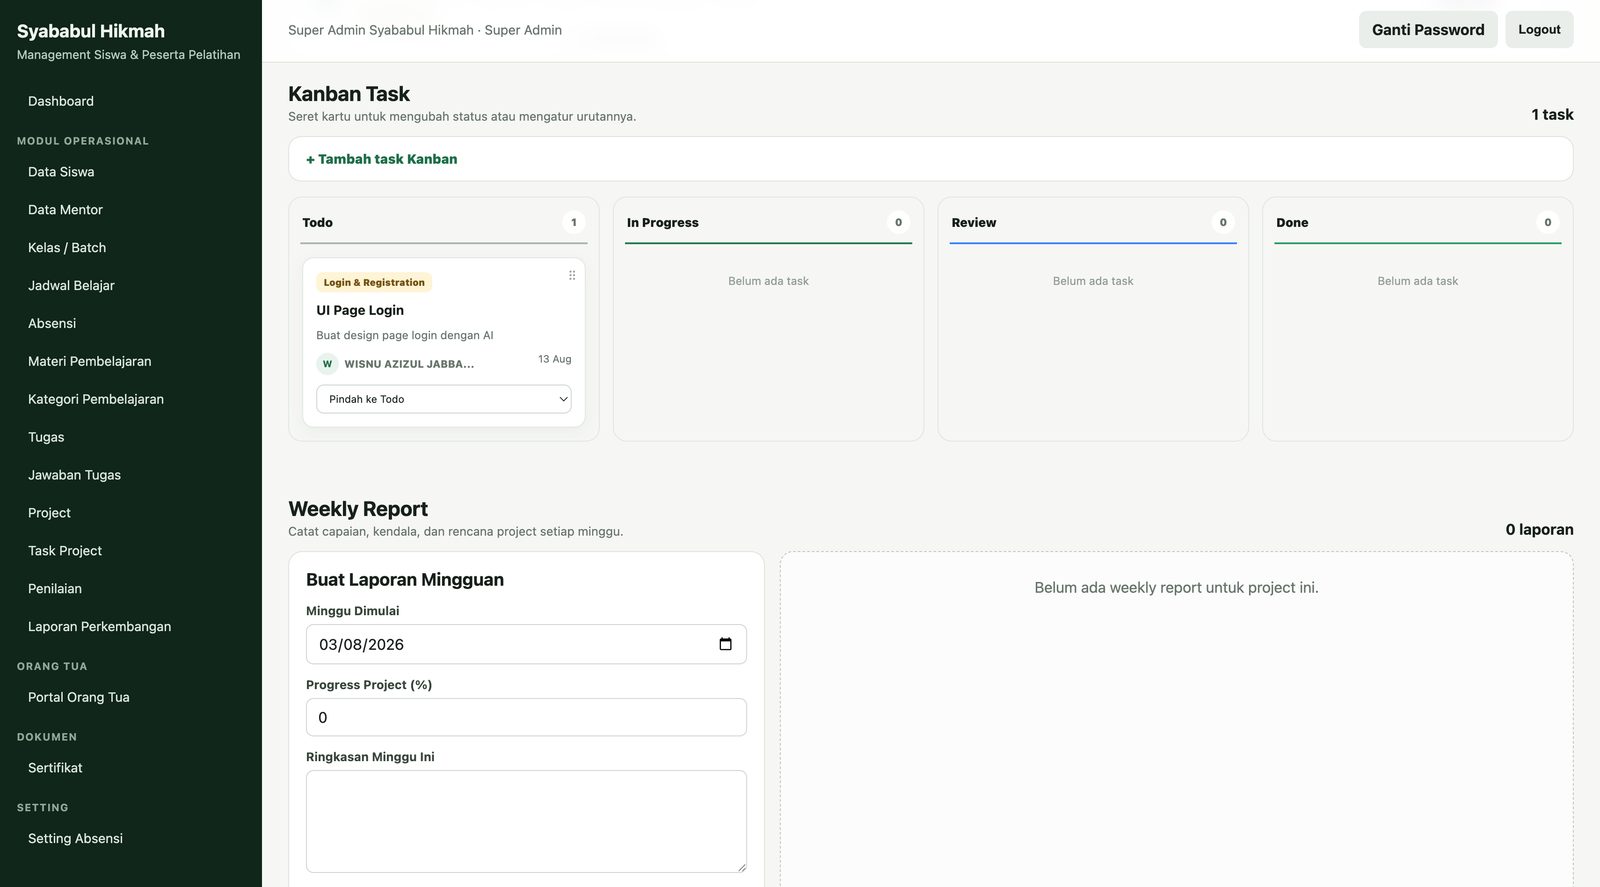Click the Login & Registration tag
Image resolution: width=1600 pixels, height=887 pixels.
click(x=374, y=283)
